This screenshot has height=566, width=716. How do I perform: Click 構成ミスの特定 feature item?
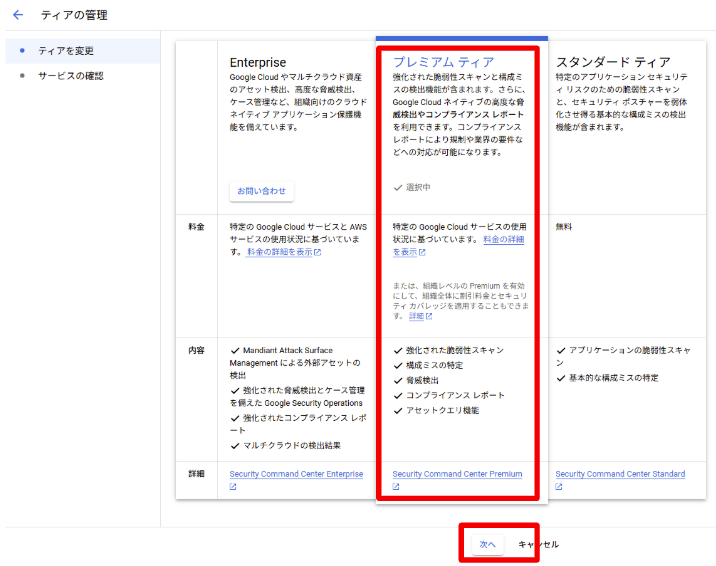[x=428, y=365]
